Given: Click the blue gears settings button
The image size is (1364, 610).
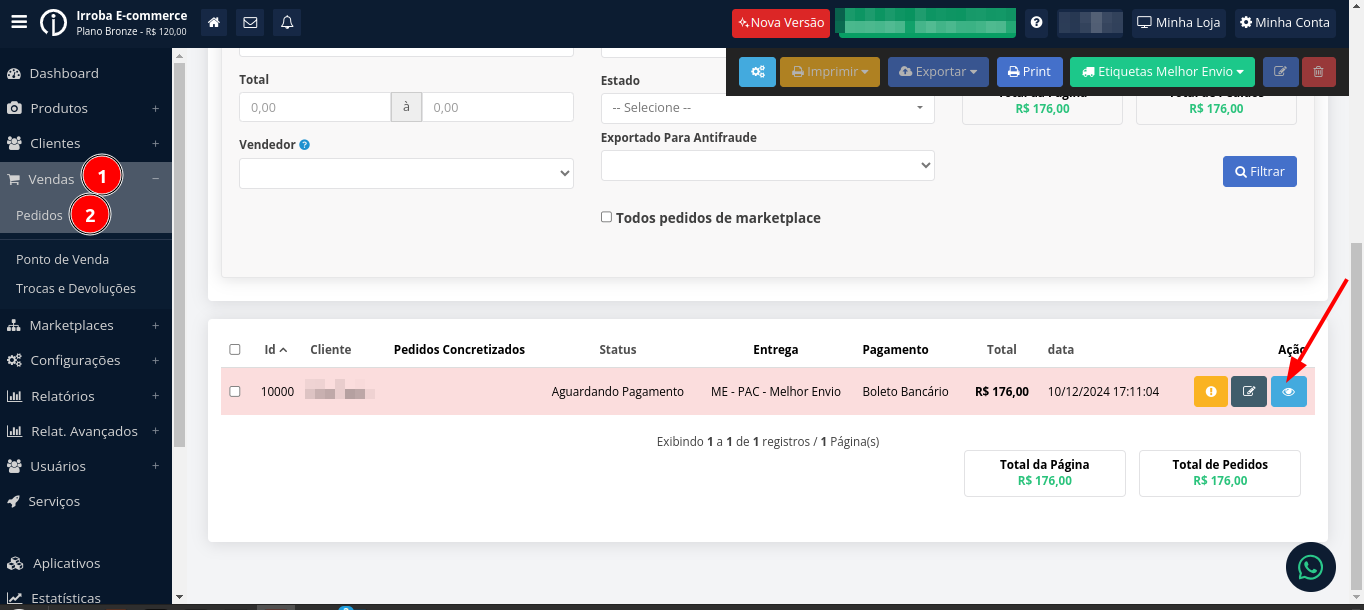Looking at the screenshot, I should pyautogui.click(x=757, y=72).
